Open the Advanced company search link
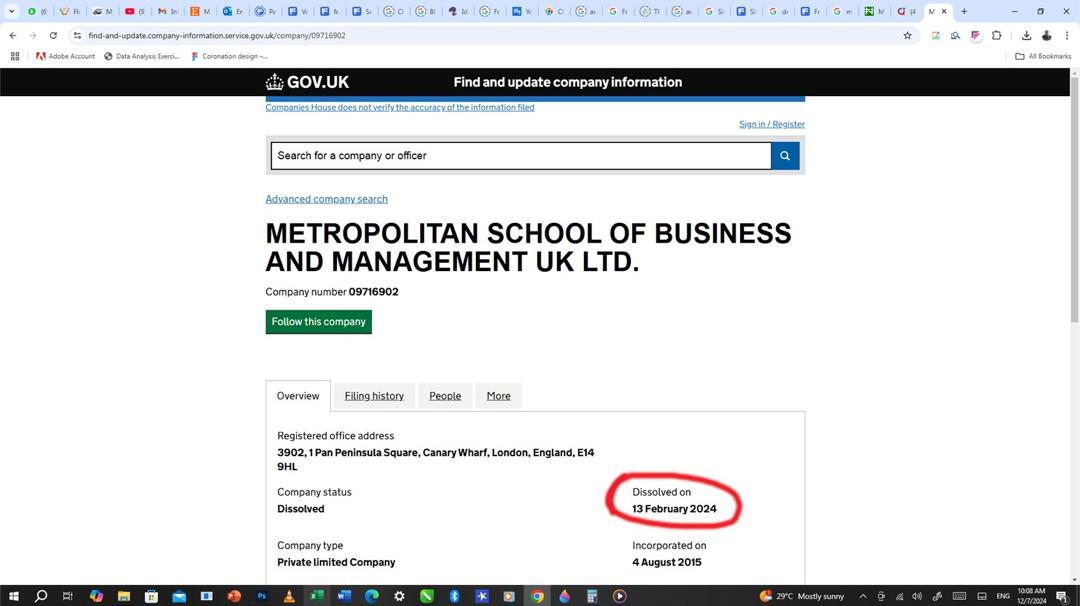 (x=326, y=199)
